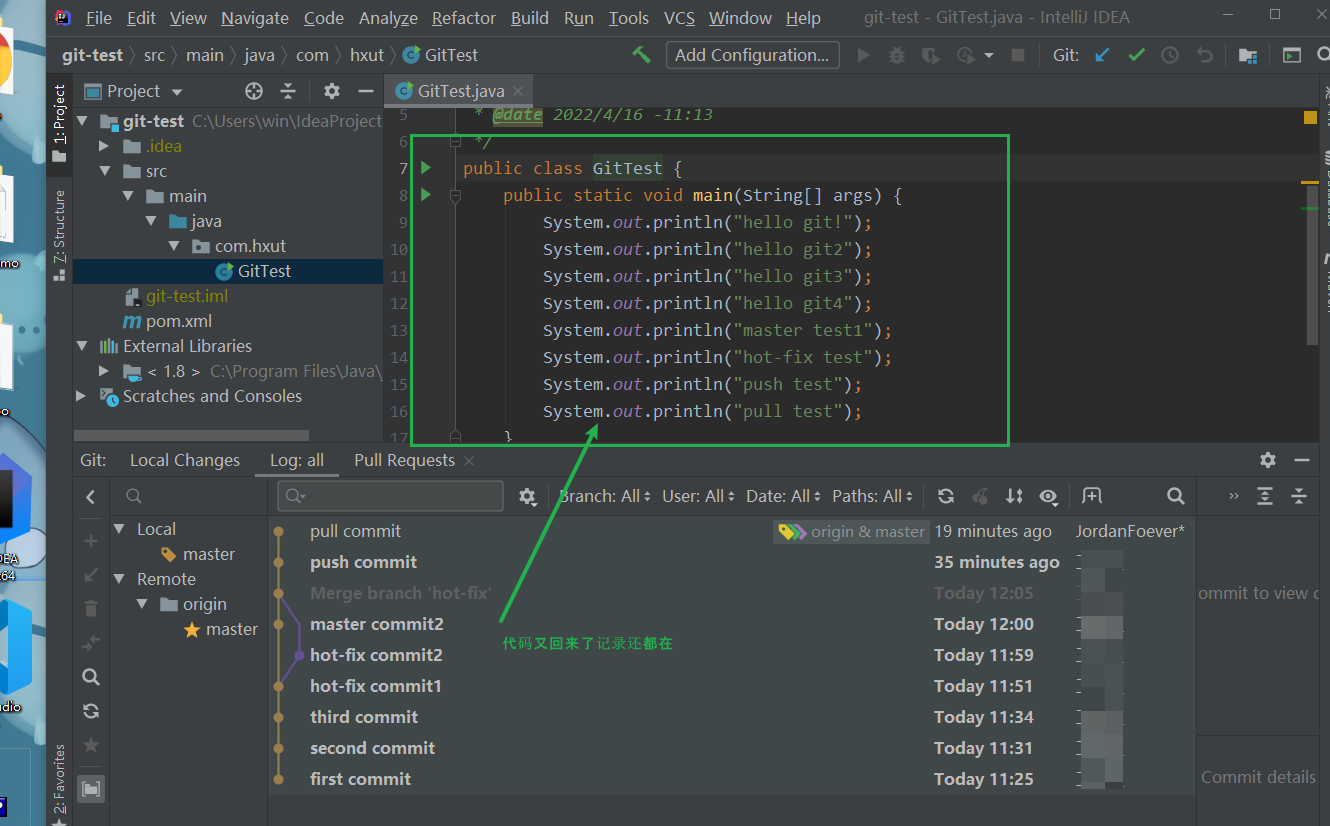Click the left chevron to hide branches pane

pos(91,497)
